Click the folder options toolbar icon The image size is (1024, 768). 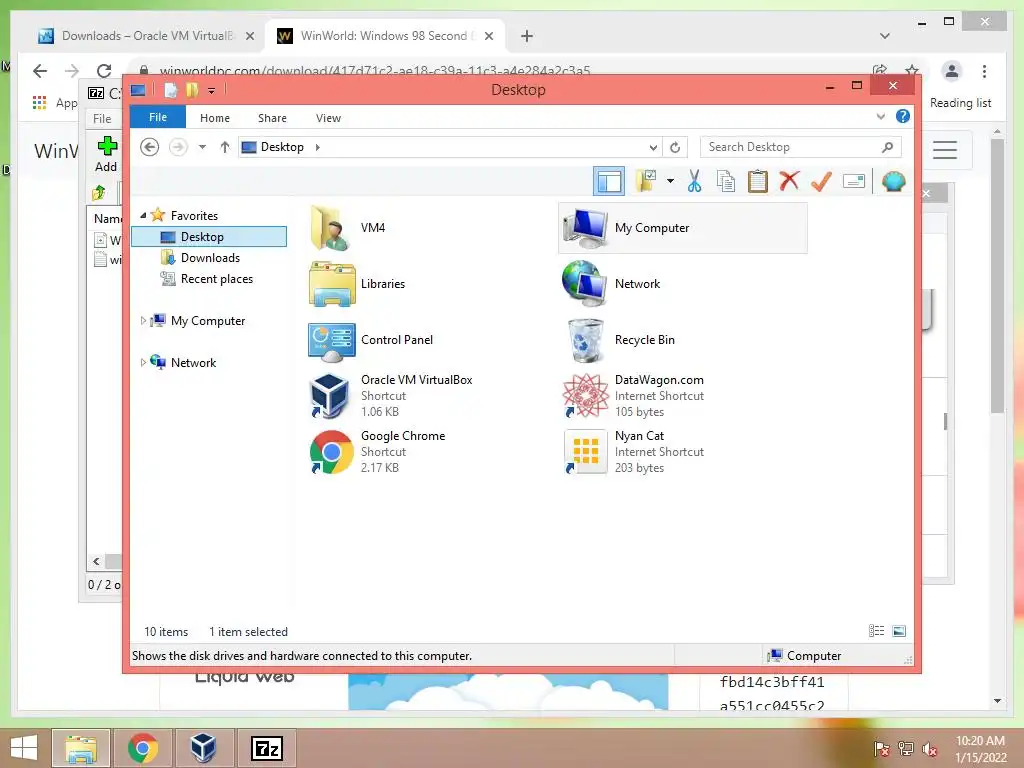click(646, 181)
